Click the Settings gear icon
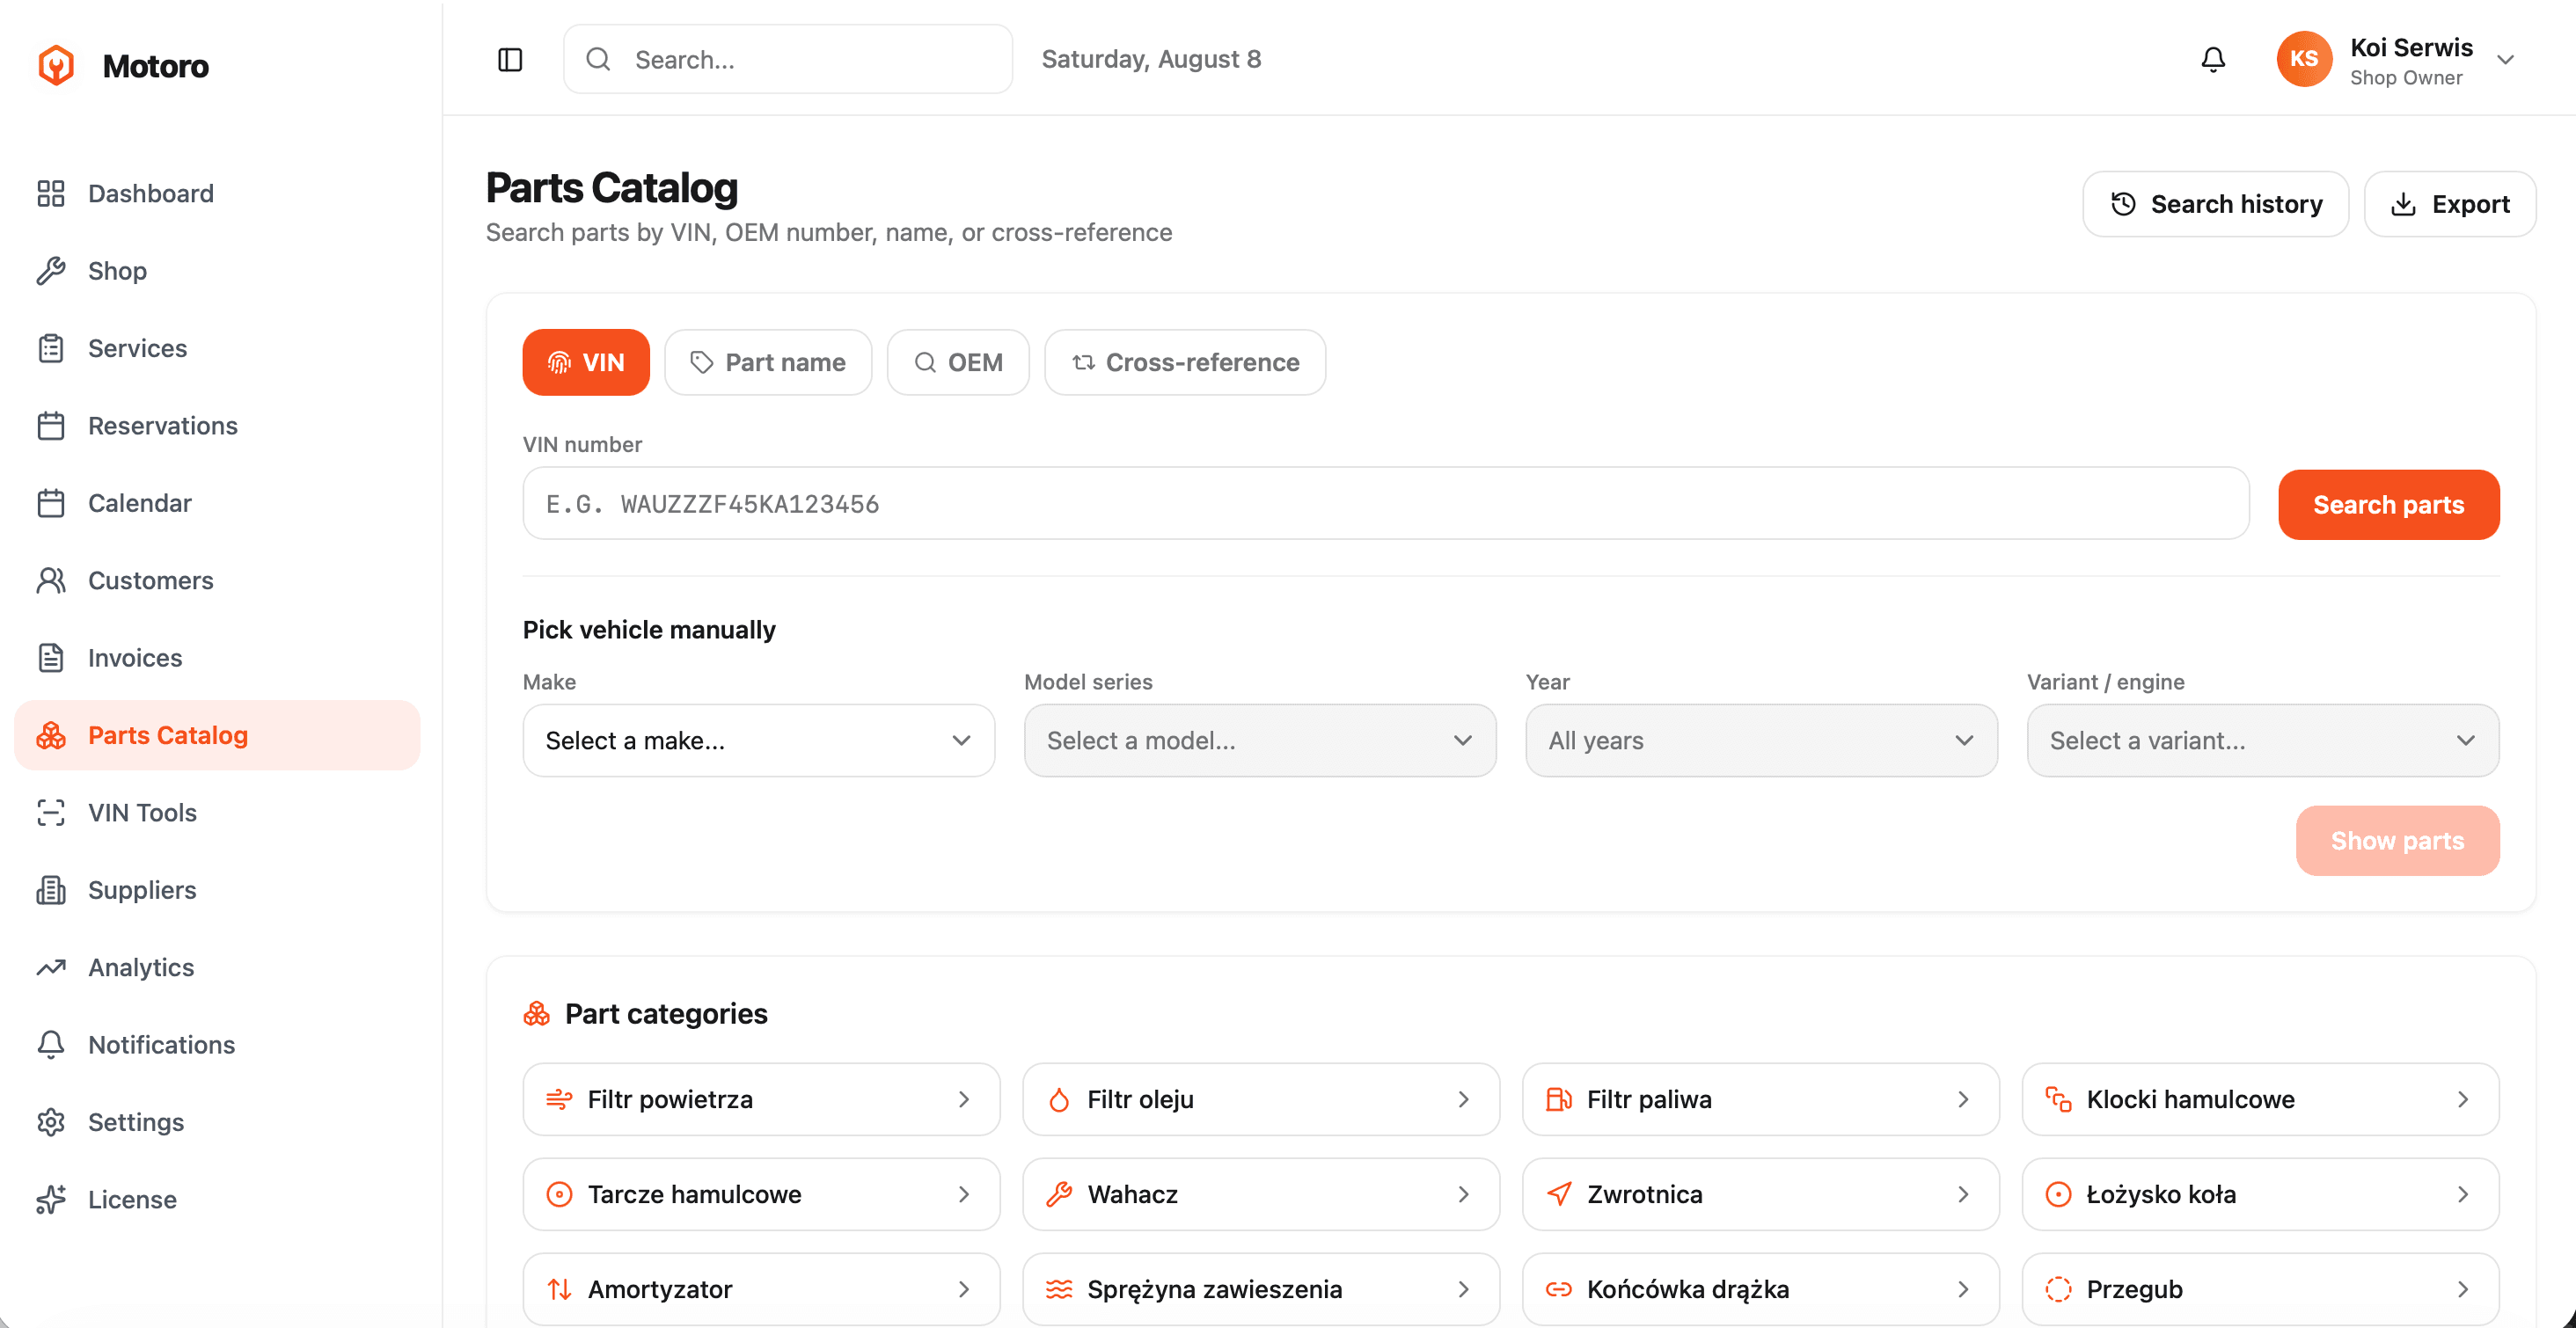Image resolution: width=2576 pixels, height=1328 pixels. (x=51, y=1122)
